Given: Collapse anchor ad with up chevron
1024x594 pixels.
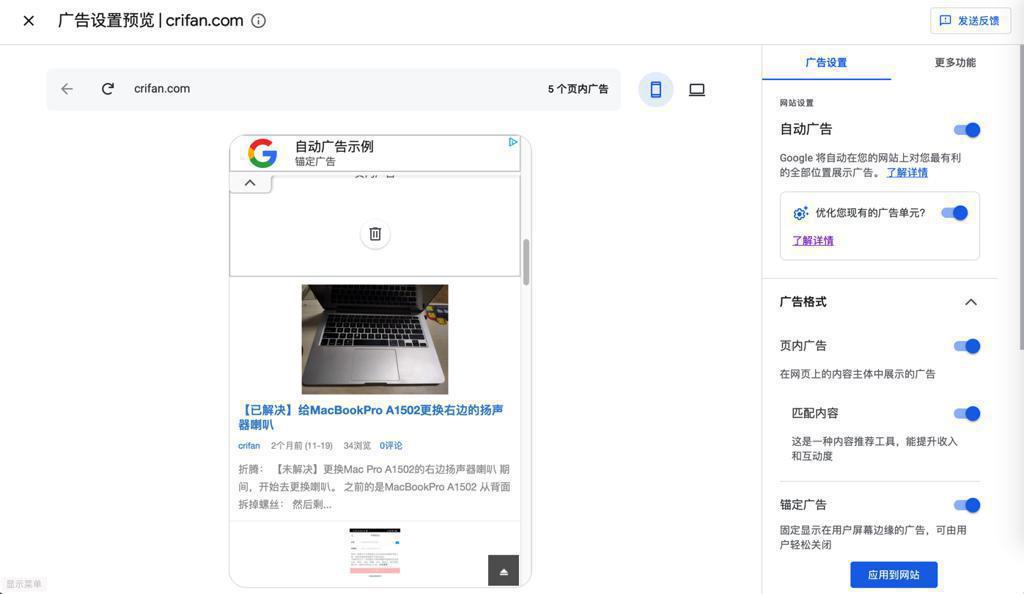Looking at the screenshot, I should point(250,183).
